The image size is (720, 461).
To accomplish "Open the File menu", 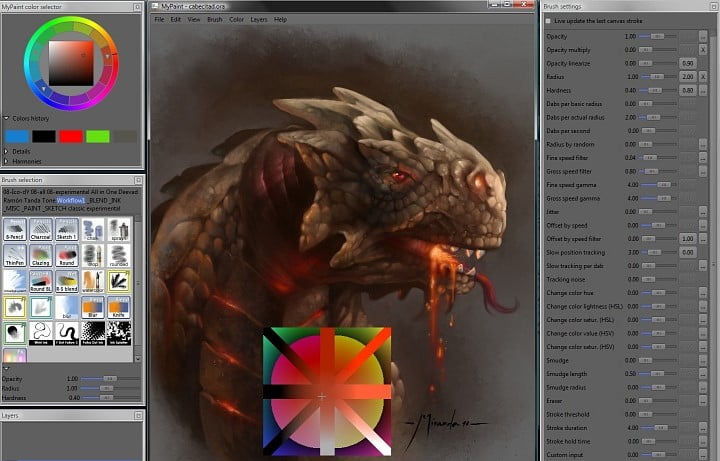I will [159, 20].
